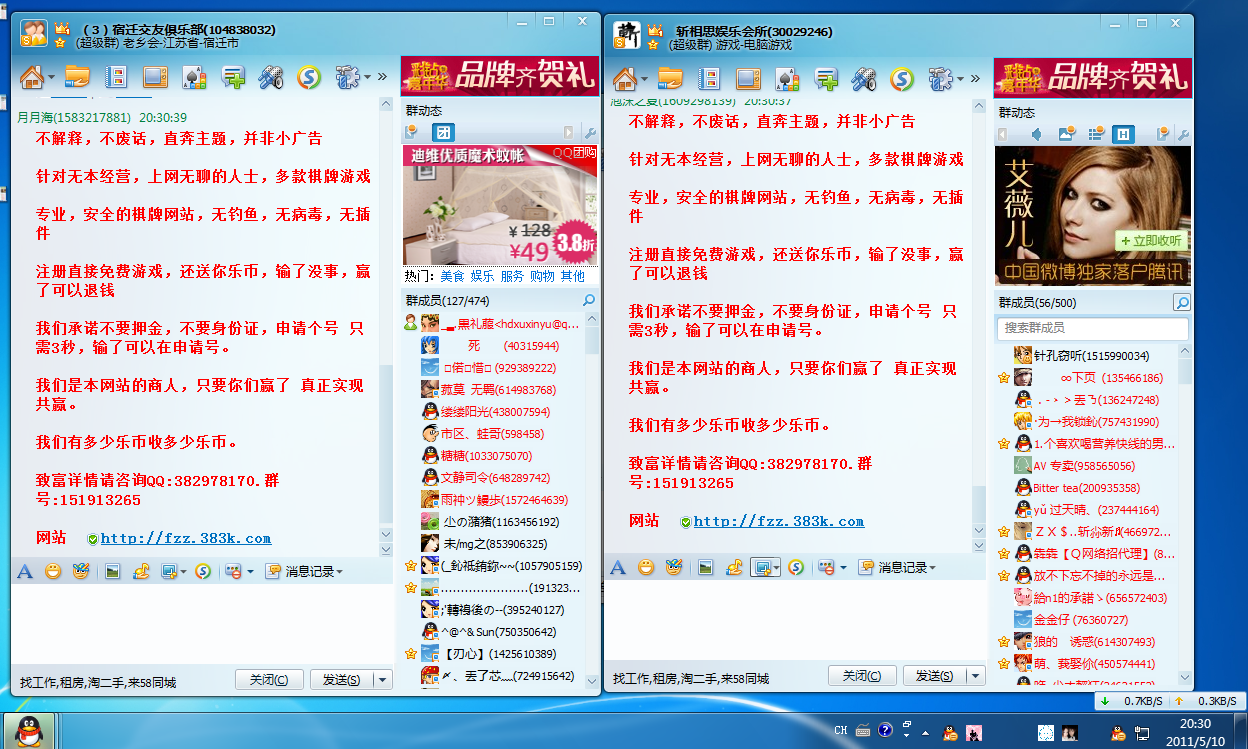Screen dimensions: 1248x749
Task: Open 购物 category under group-buy ad
Action: [542, 276]
